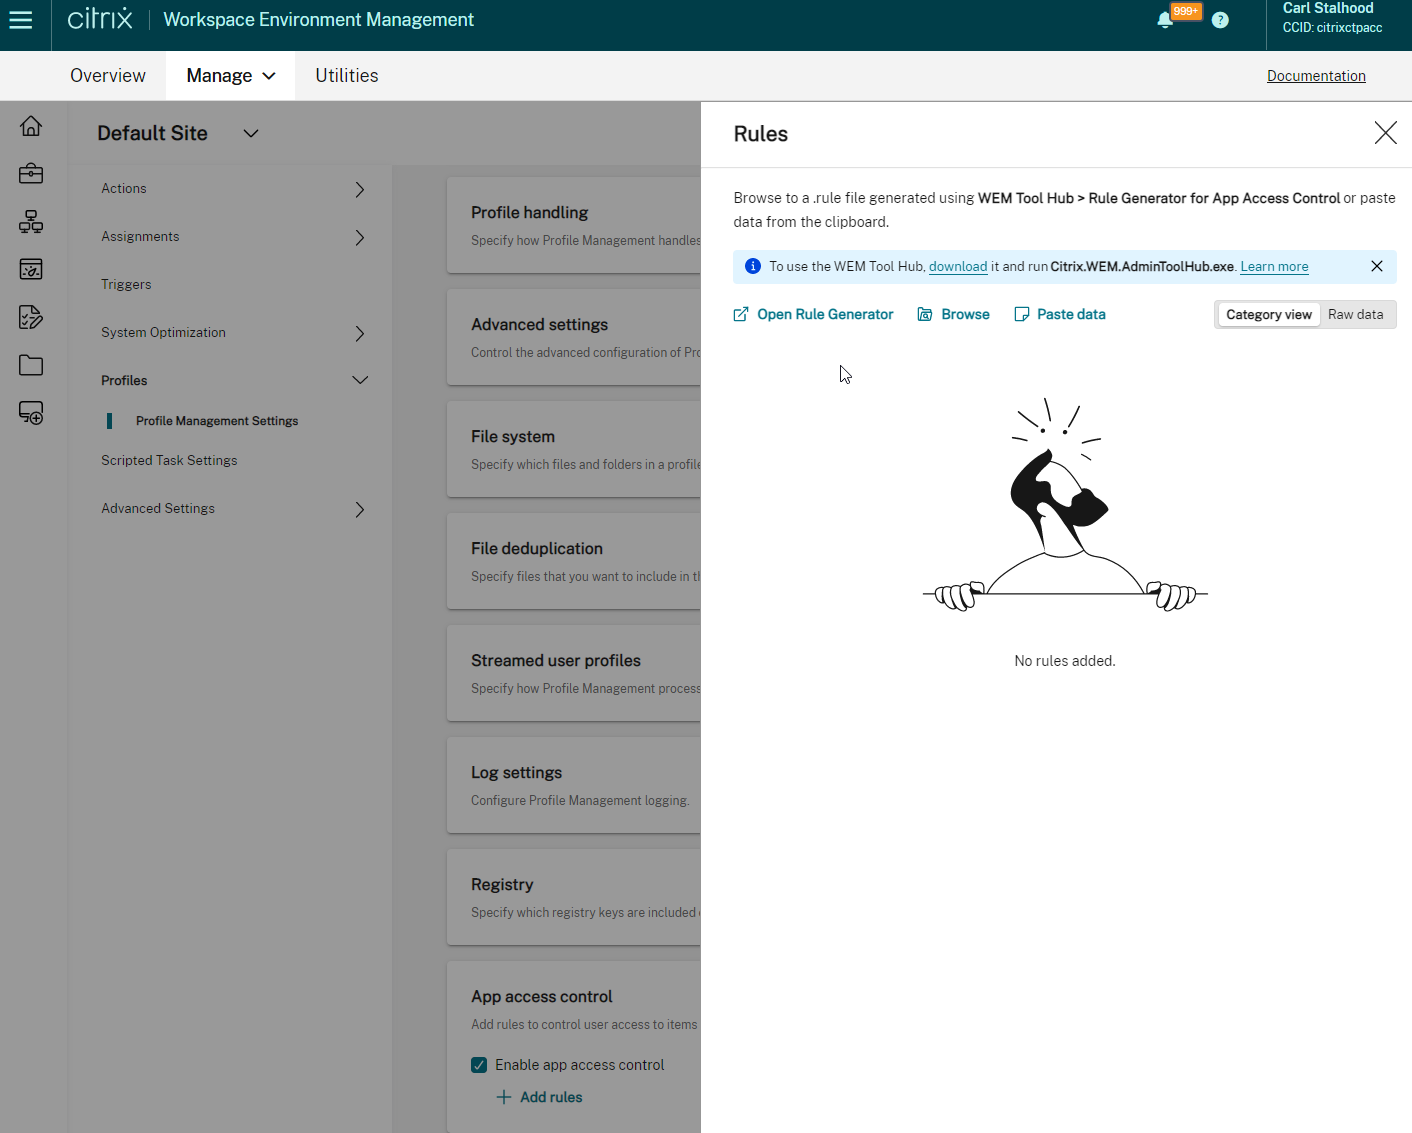
Task: Click the 'No rules added.' text
Action: pos(1065,661)
